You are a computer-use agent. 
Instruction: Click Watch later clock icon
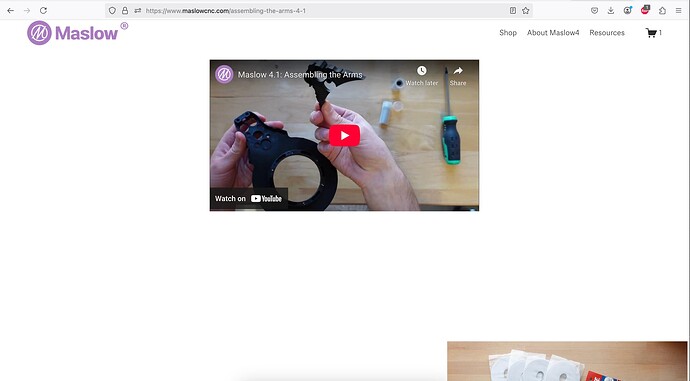point(422,70)
